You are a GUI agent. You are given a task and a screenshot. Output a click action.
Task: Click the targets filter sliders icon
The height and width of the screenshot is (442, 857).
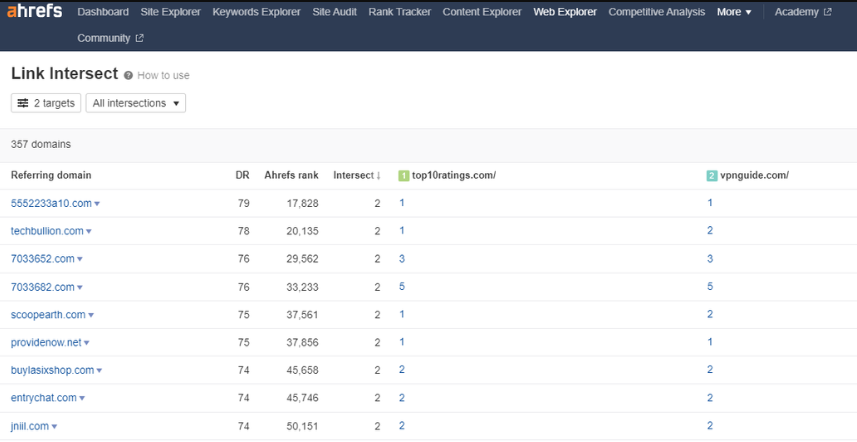[23, 103]
